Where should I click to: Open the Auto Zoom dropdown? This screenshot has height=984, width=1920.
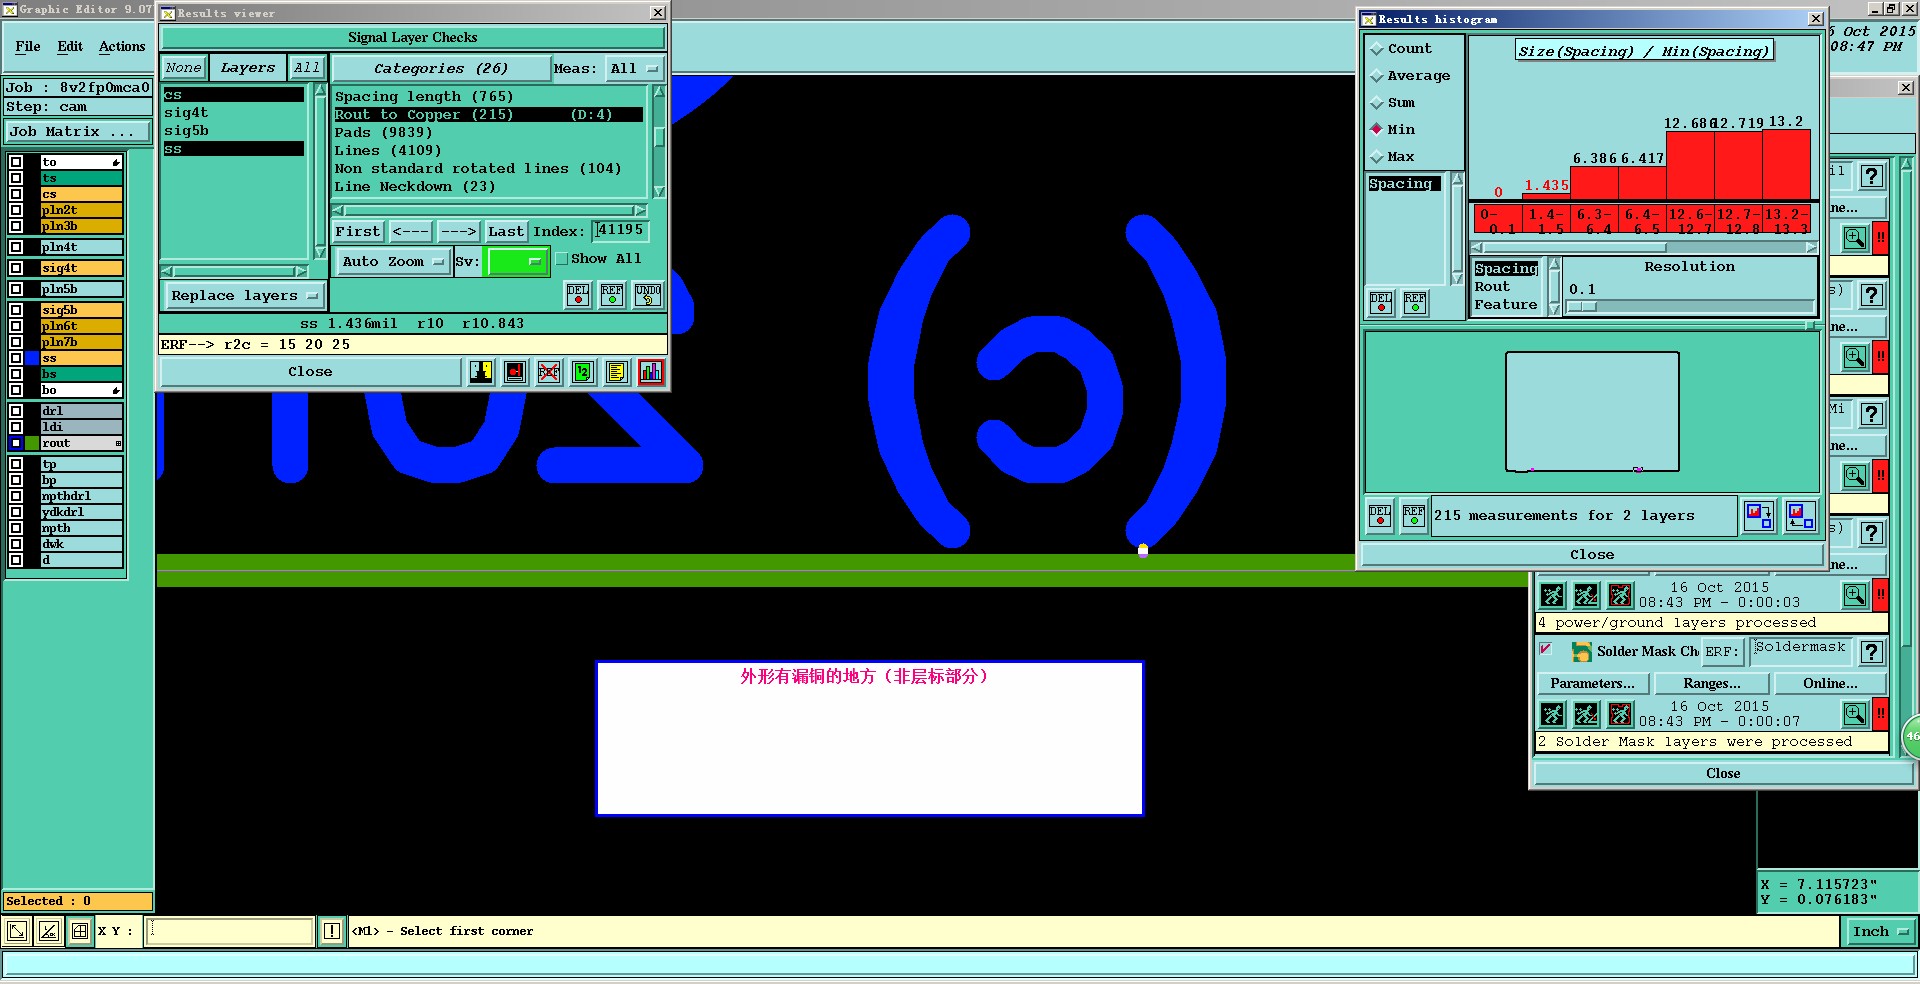[x=392, y=262]
